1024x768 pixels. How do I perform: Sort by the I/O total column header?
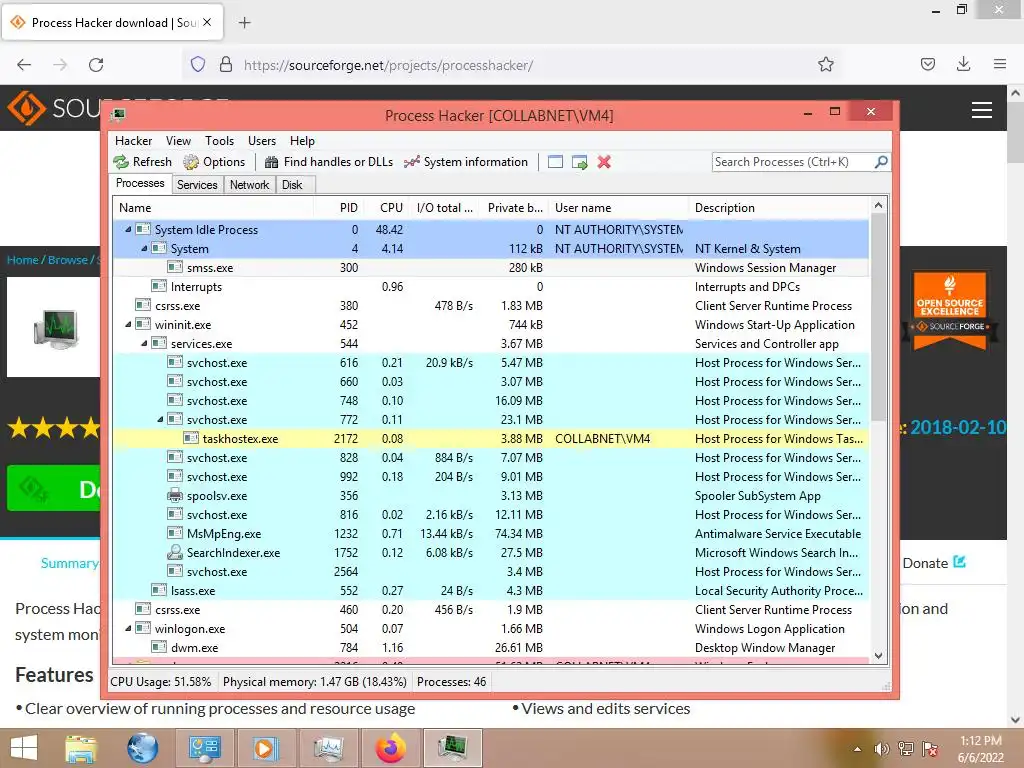coord(444,208)
